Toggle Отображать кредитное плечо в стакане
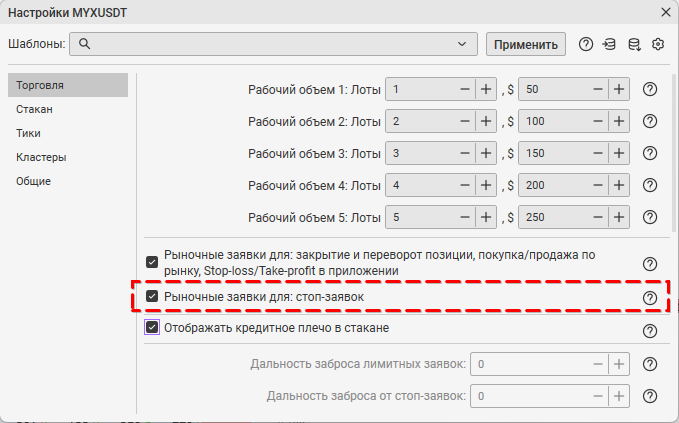Screen dimensions: 679x423 point(152,327)
